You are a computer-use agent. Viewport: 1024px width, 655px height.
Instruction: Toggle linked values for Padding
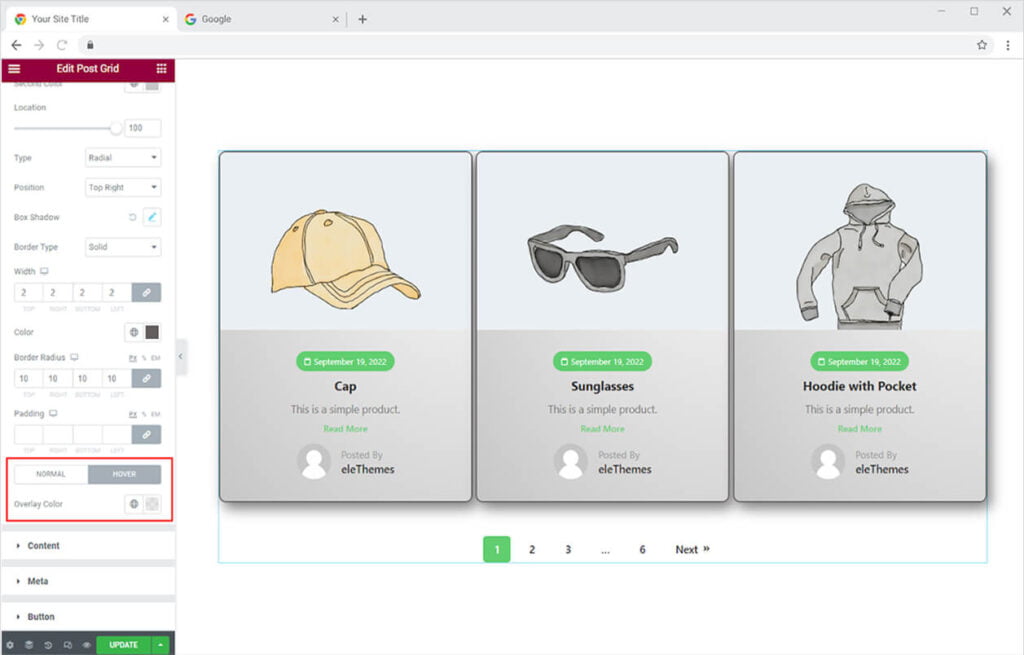tap(146, 435)
